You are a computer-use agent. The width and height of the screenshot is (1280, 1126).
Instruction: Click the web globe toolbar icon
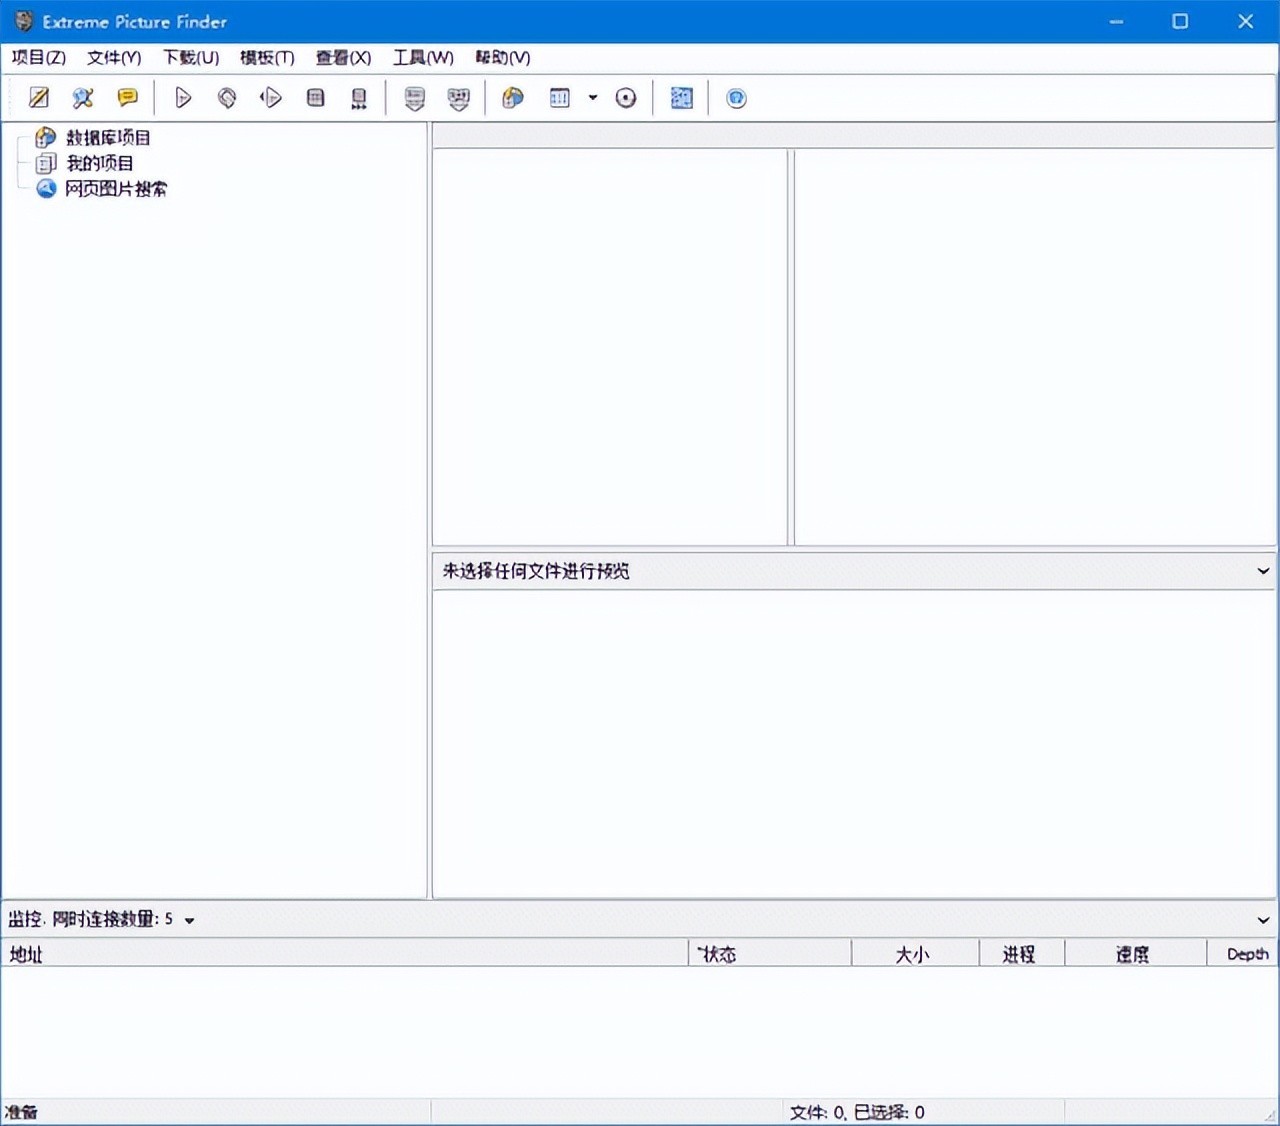513,98
